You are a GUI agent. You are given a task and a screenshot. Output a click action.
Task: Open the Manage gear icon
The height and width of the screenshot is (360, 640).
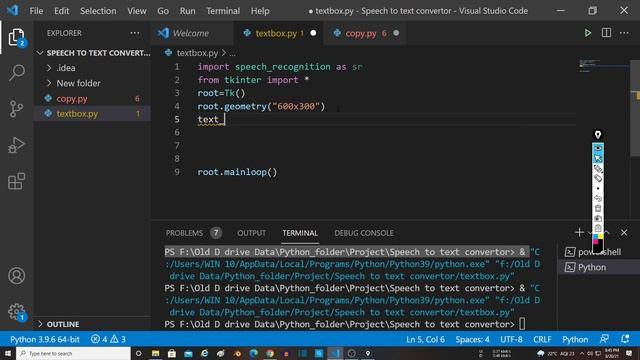click(x=16, y=312)
